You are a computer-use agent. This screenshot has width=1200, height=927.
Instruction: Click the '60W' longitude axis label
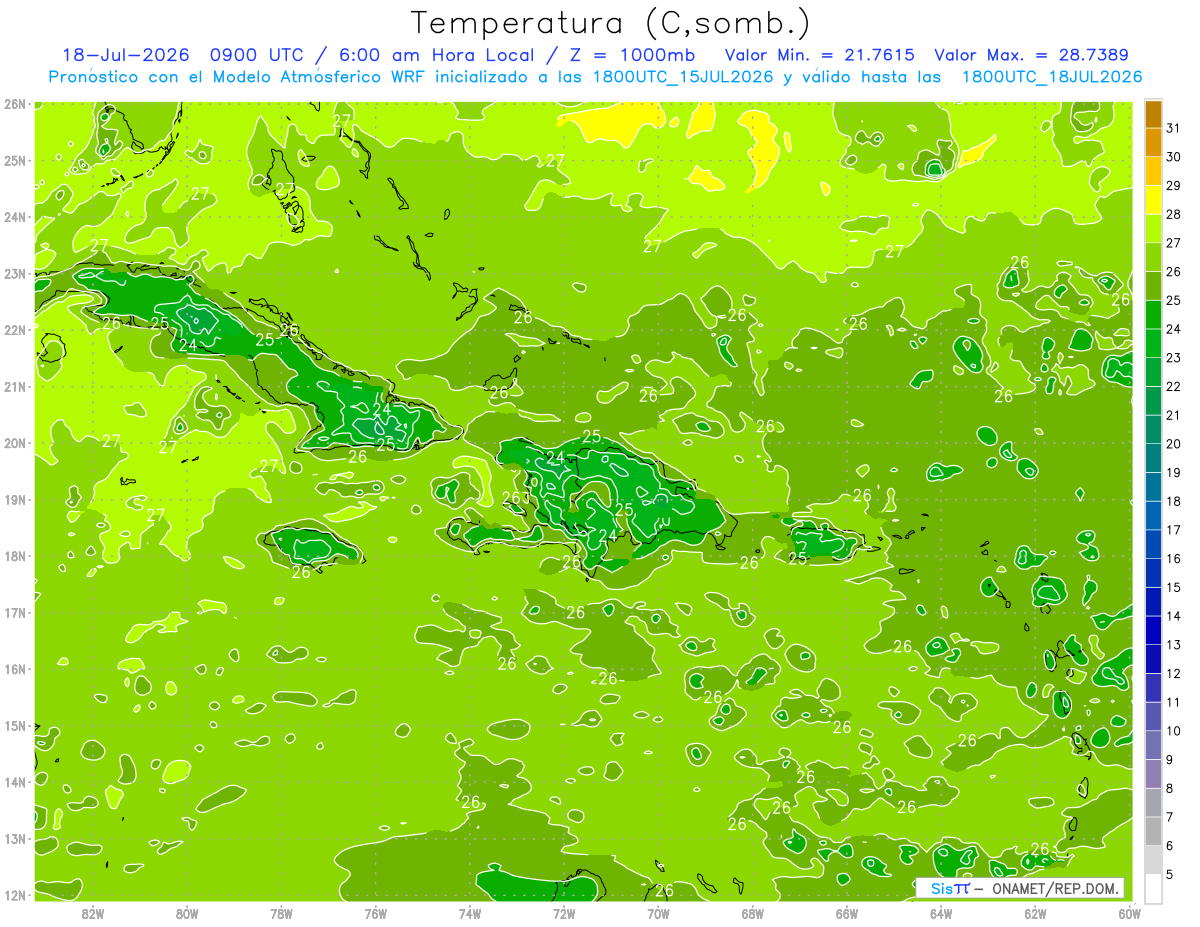pyautogui.click(x=1130, y=913)
